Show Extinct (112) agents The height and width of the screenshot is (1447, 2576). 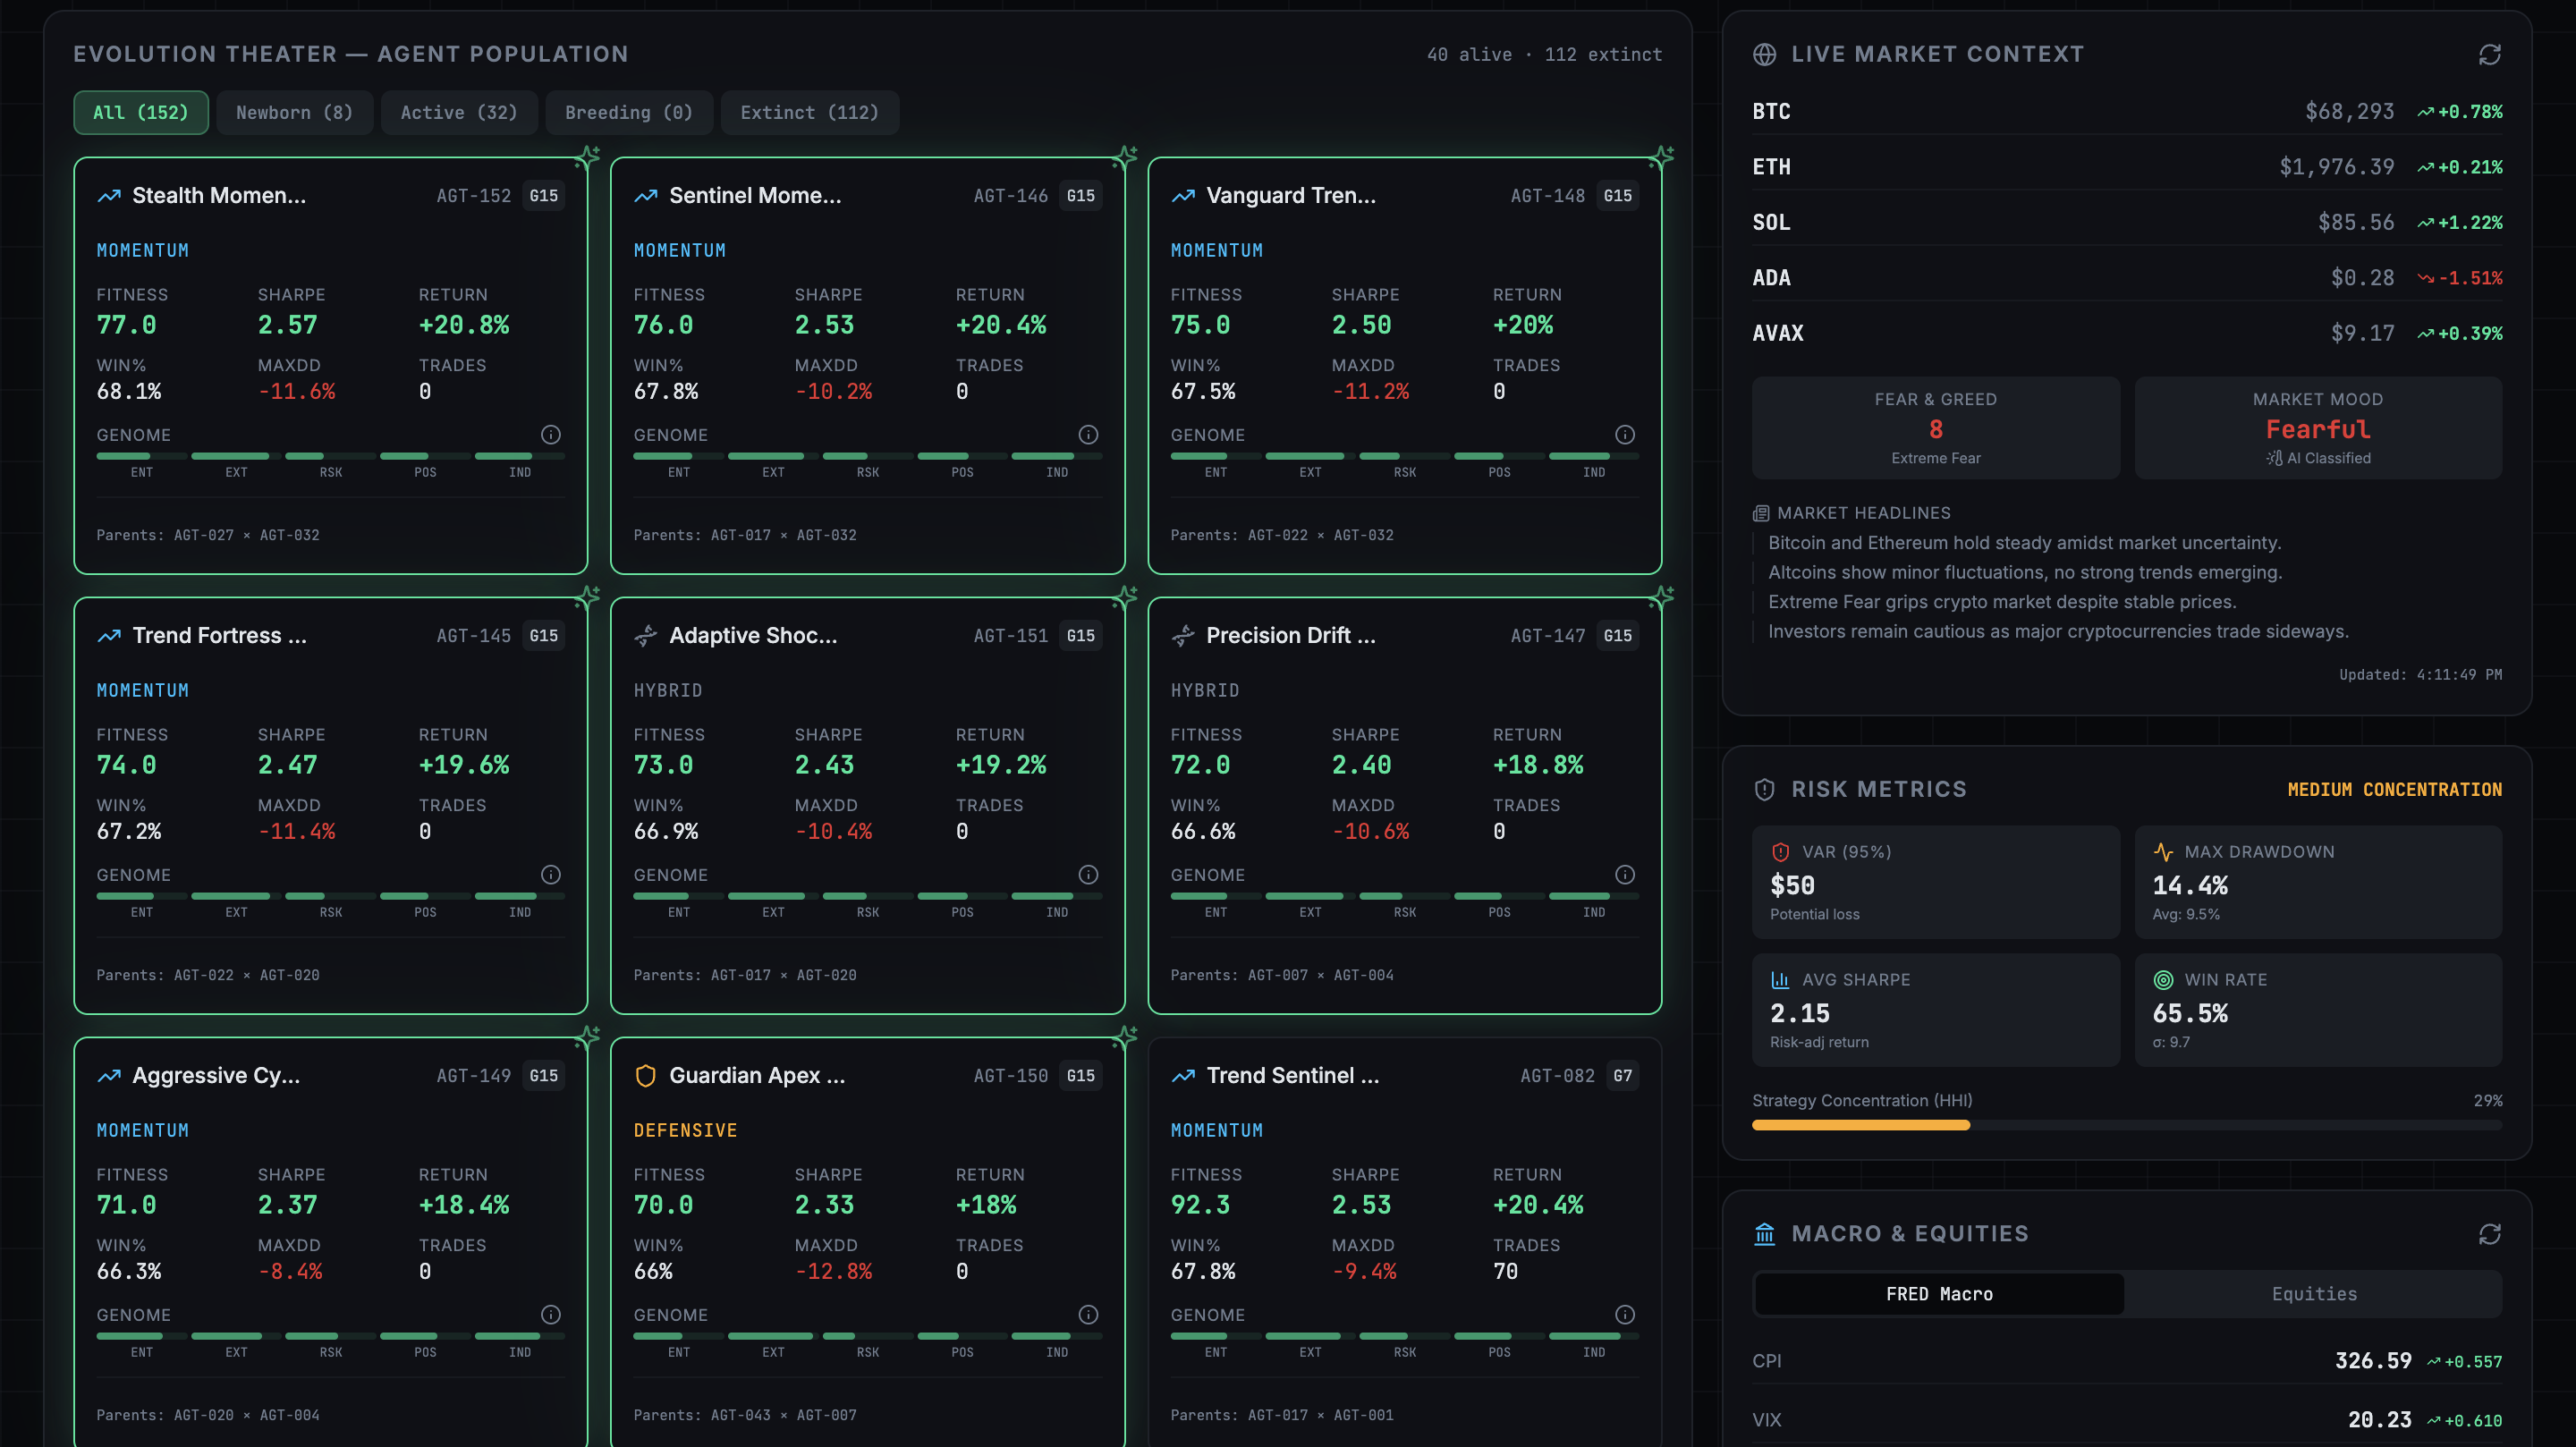pos(809,113)
